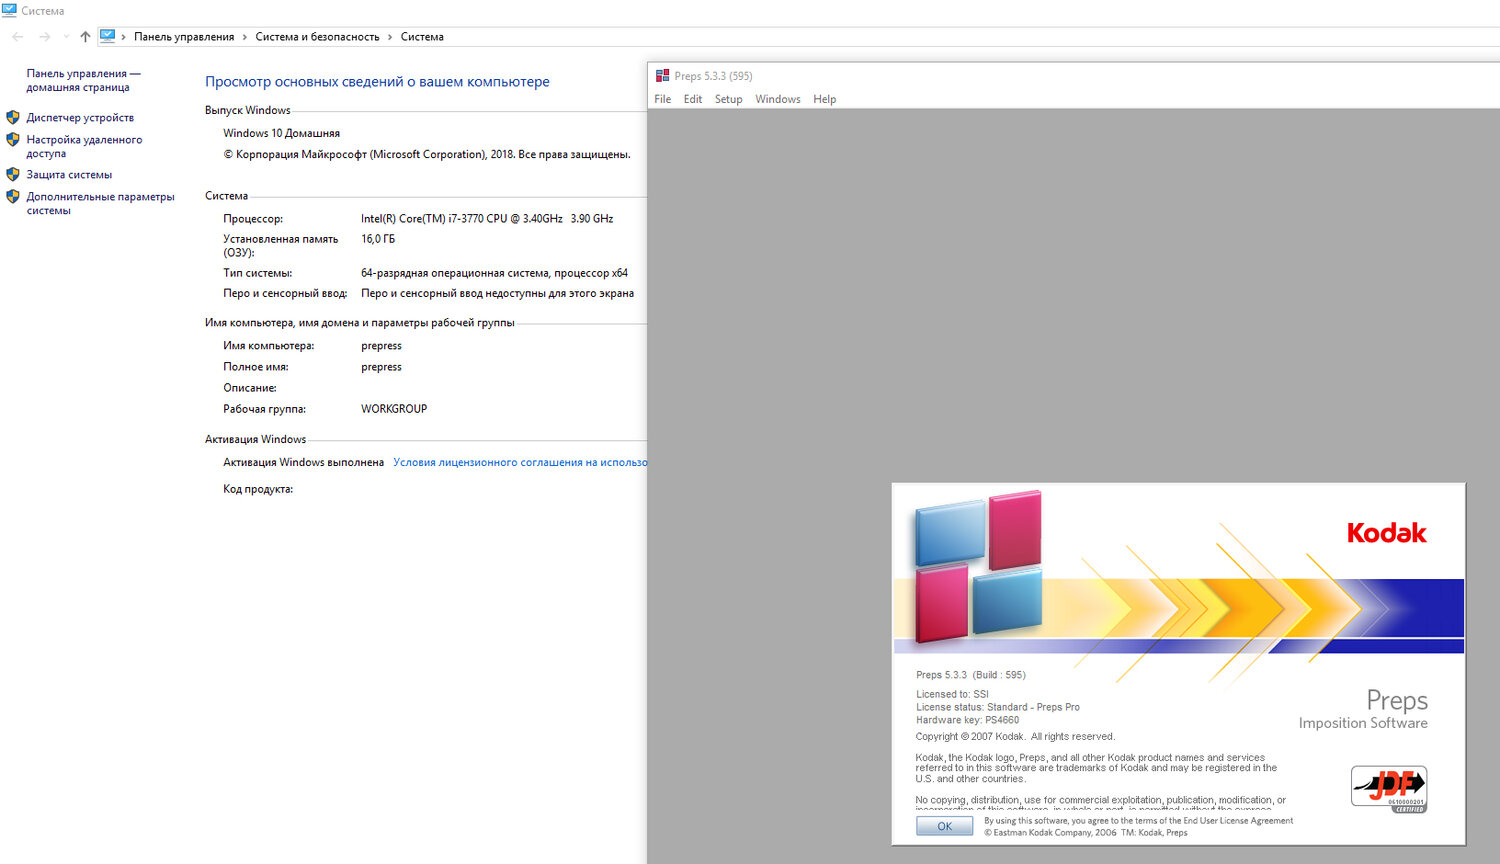This screenshot has width=1500, height=864.
Task: Click the Kodak logo in about dialog
Action: point(1386,533)
